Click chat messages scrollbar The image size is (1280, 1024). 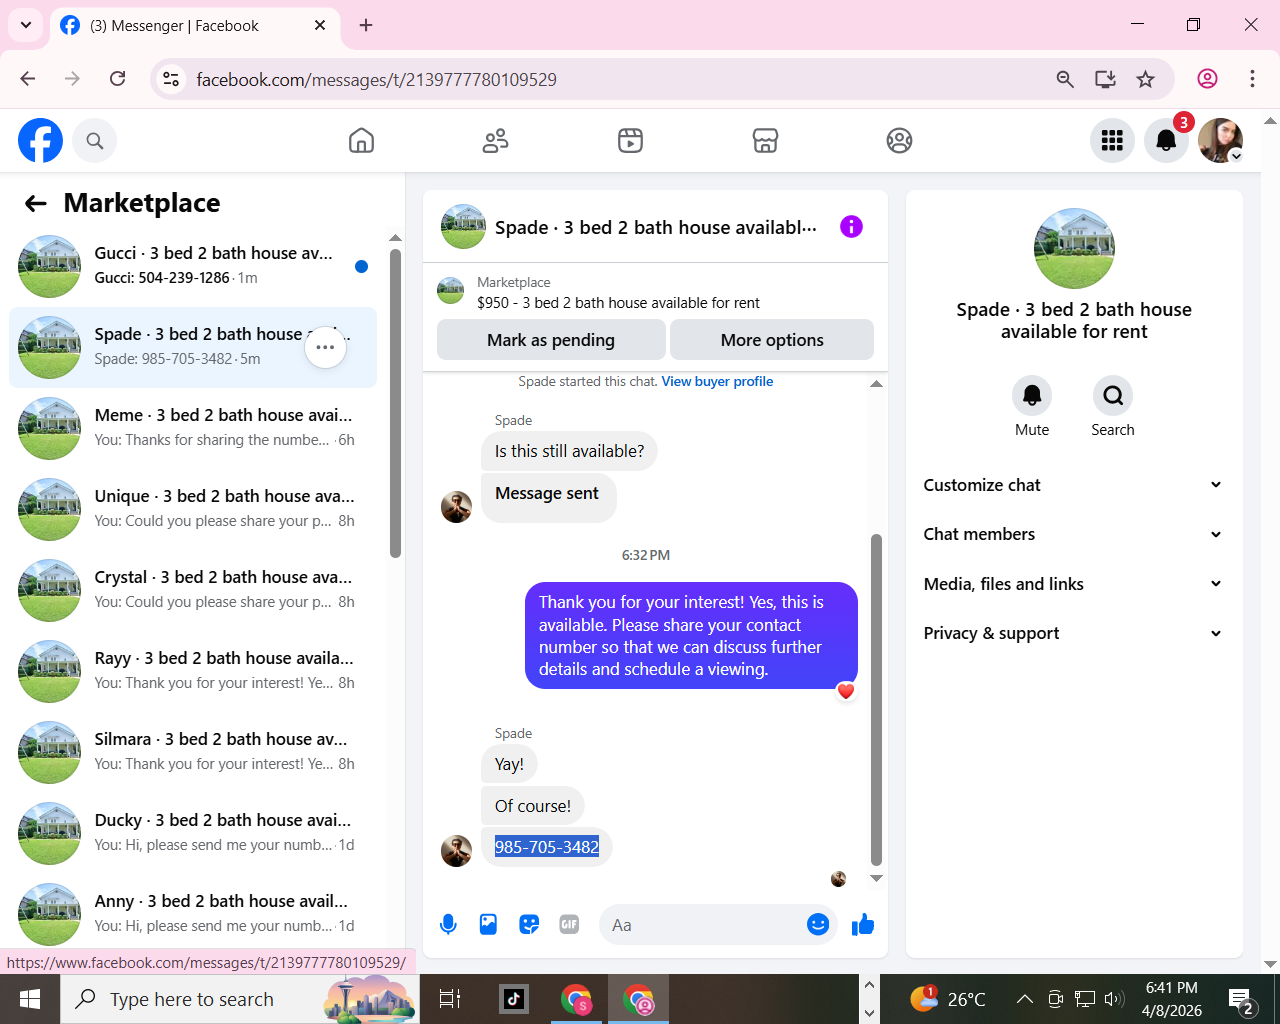pos(876,699)
